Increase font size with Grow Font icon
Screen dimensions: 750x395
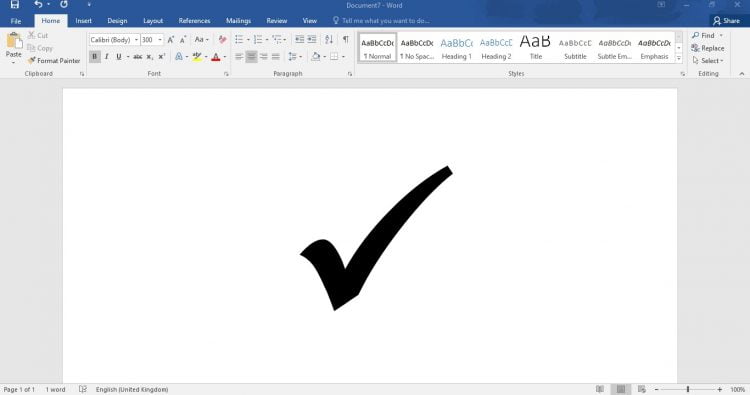point(171,40)
